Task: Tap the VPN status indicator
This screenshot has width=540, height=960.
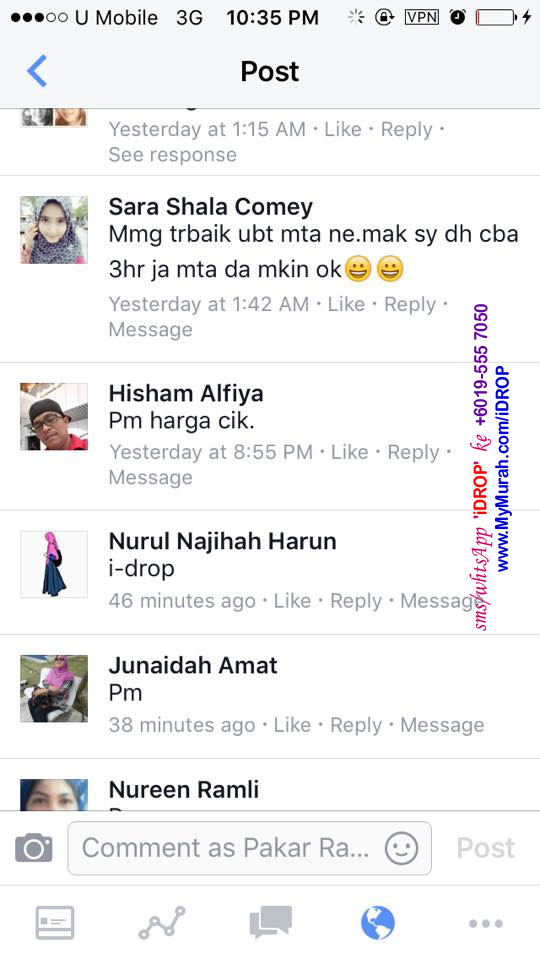Action: click(422, 18)
